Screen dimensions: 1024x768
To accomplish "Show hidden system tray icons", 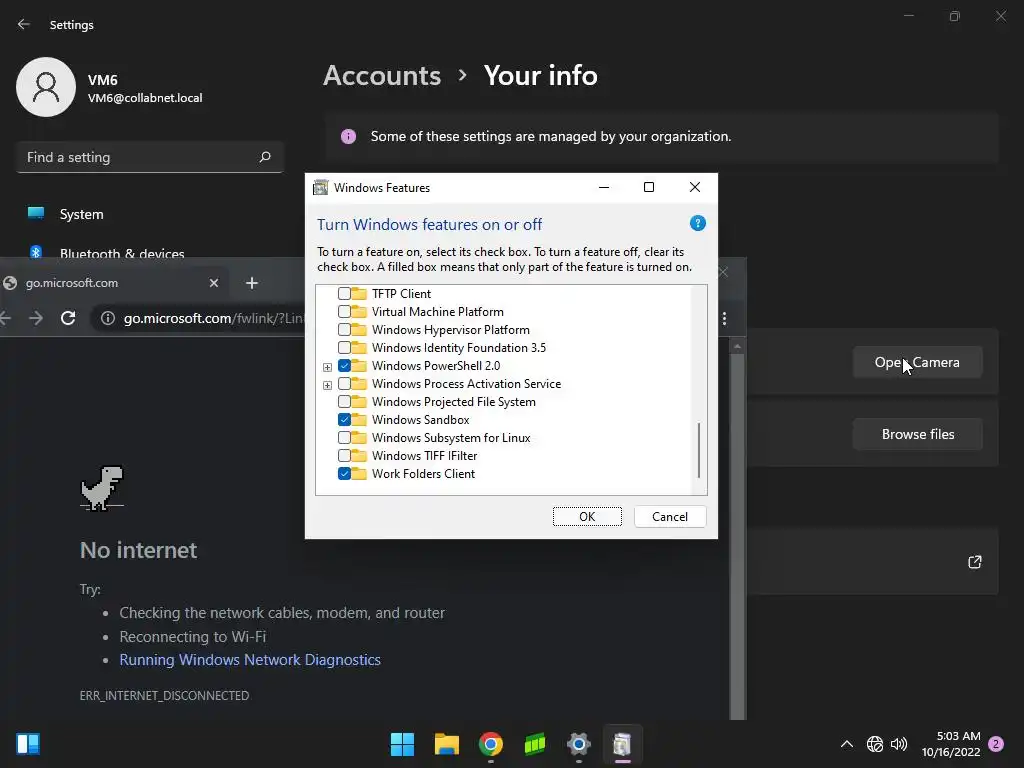I will click(846, 744).
